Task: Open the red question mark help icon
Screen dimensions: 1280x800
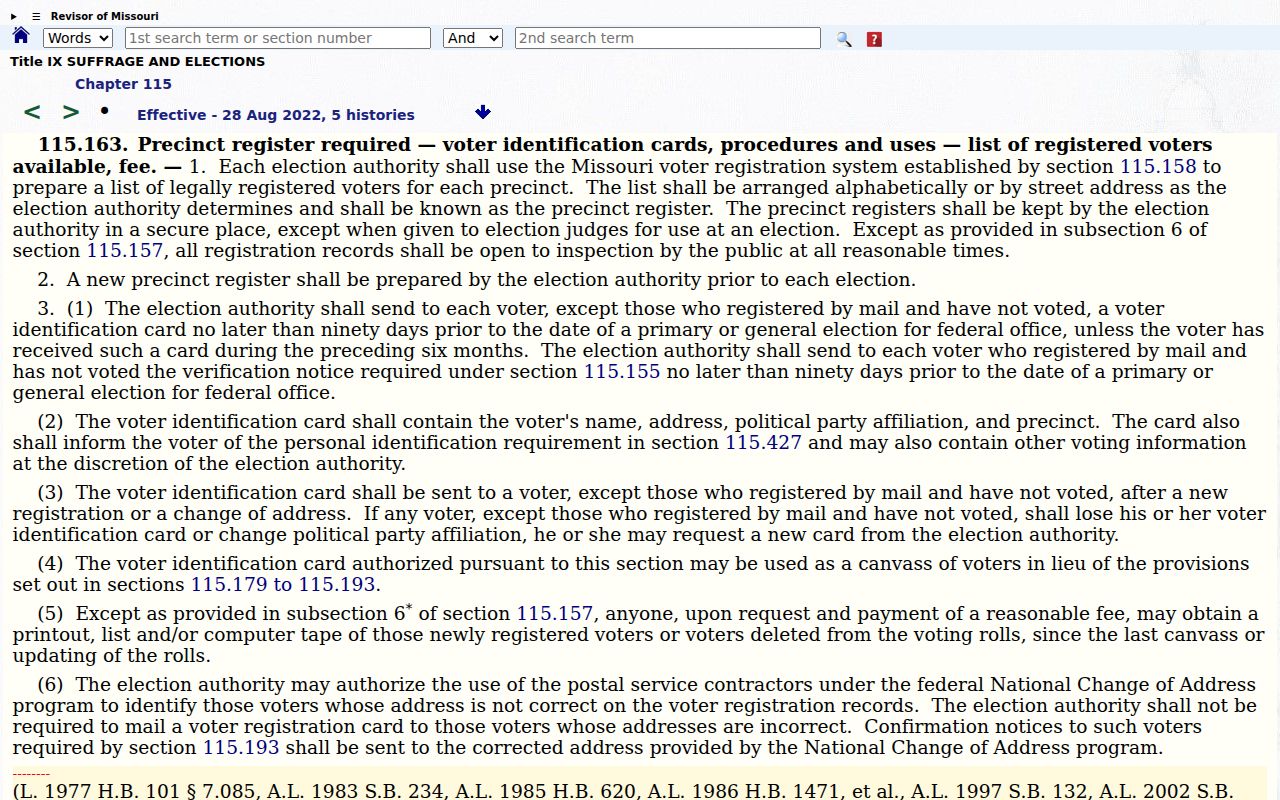Action: tap(874, 39)
